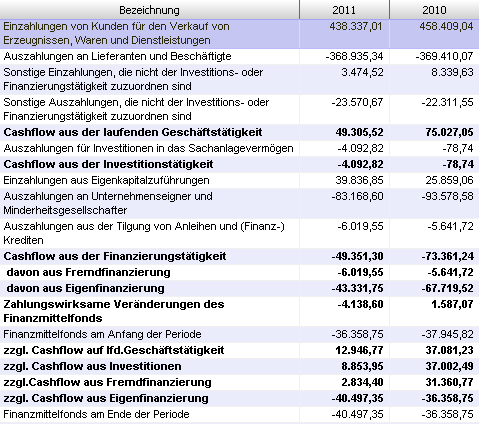Click the 1.587,07 cell
The width and height of the screenshot is (479, 424).
coord(435,311)
